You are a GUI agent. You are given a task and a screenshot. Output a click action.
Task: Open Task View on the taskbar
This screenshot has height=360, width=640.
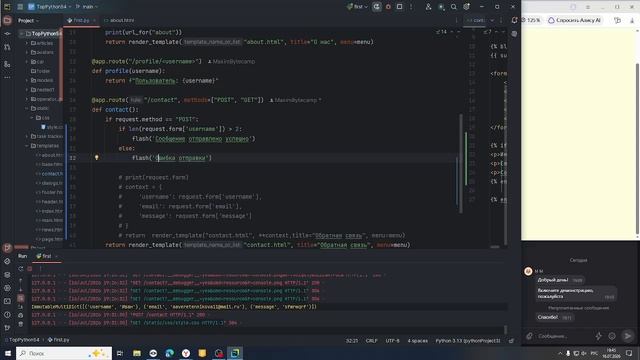(120, 353)
